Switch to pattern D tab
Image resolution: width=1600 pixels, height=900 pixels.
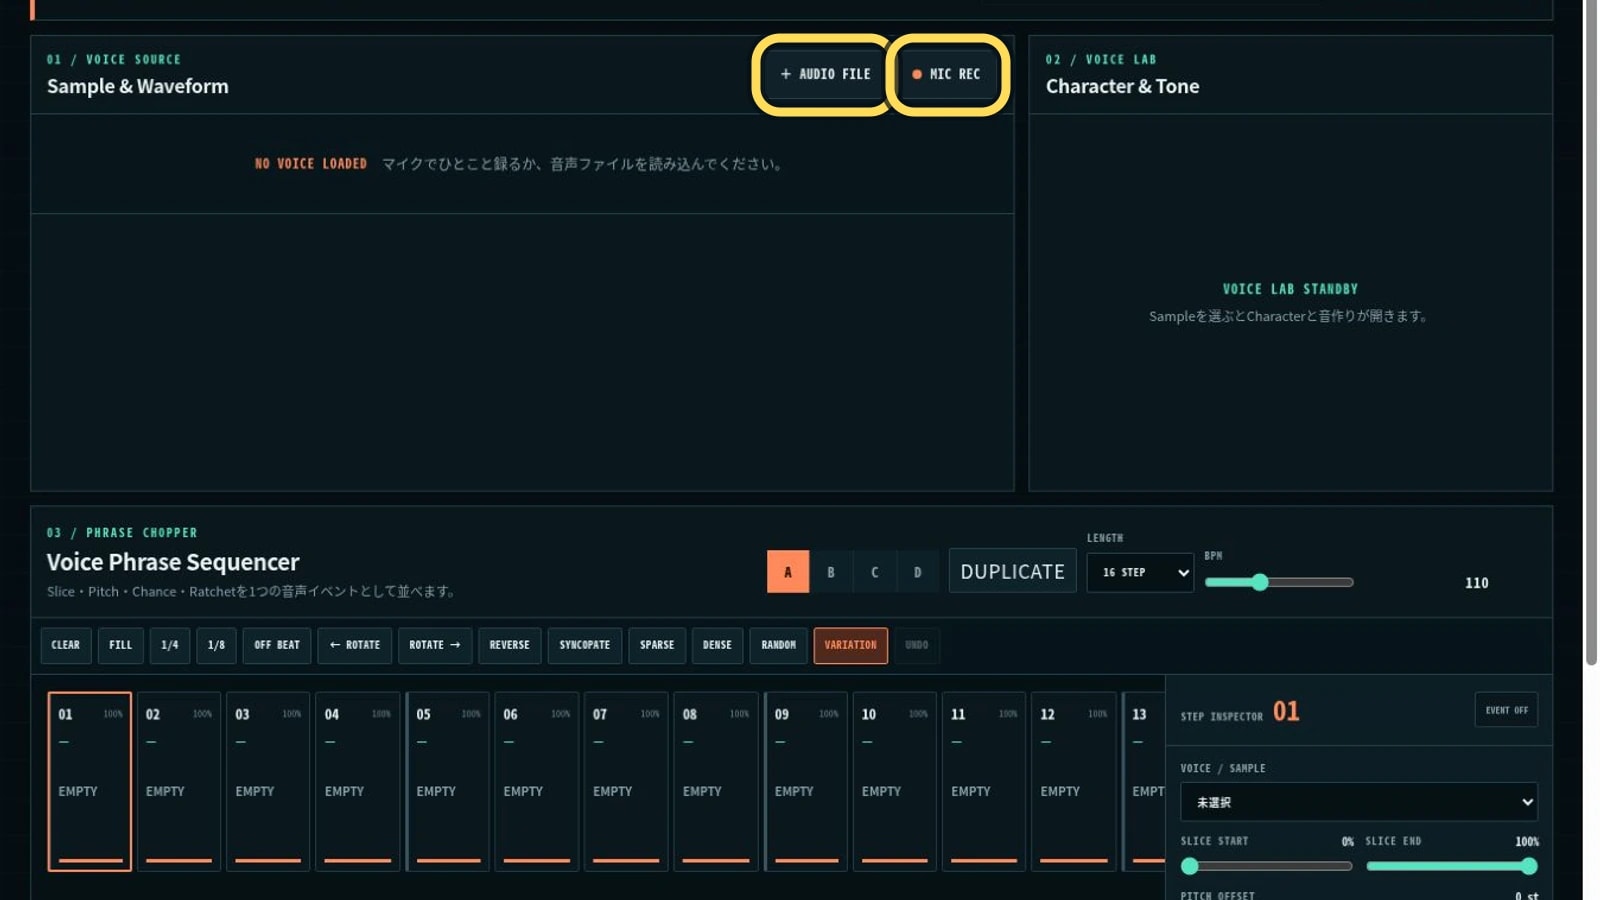pos(918,572)
